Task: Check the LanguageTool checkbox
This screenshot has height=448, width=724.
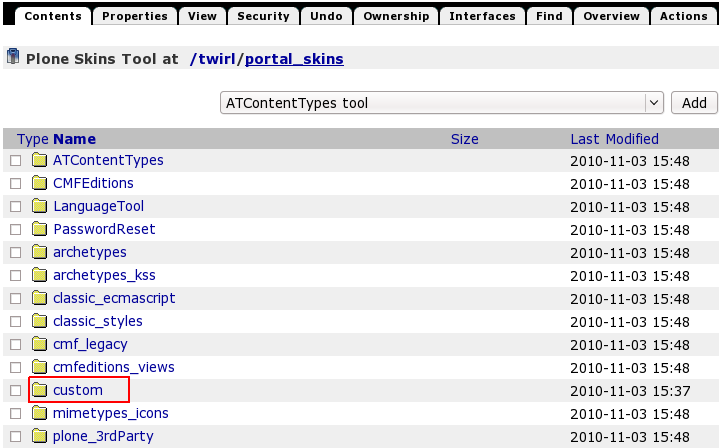Action: click(16, 206)
